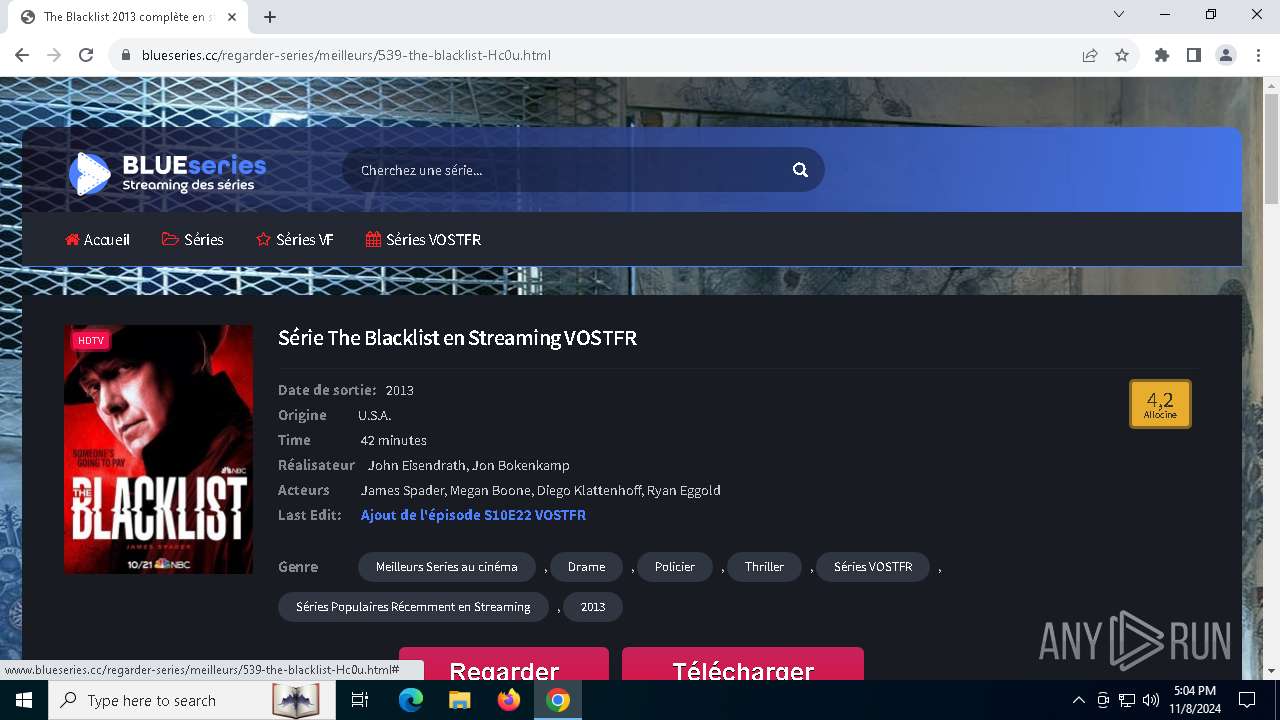Open the network tray icon
The height and width of the screenshot is (720, 1280).
pos(1127,700)
